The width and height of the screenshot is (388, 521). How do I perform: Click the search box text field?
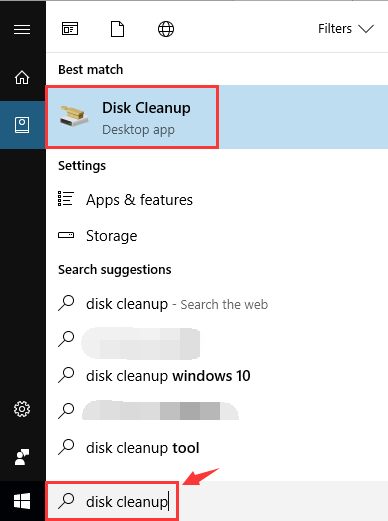(217, 501)
